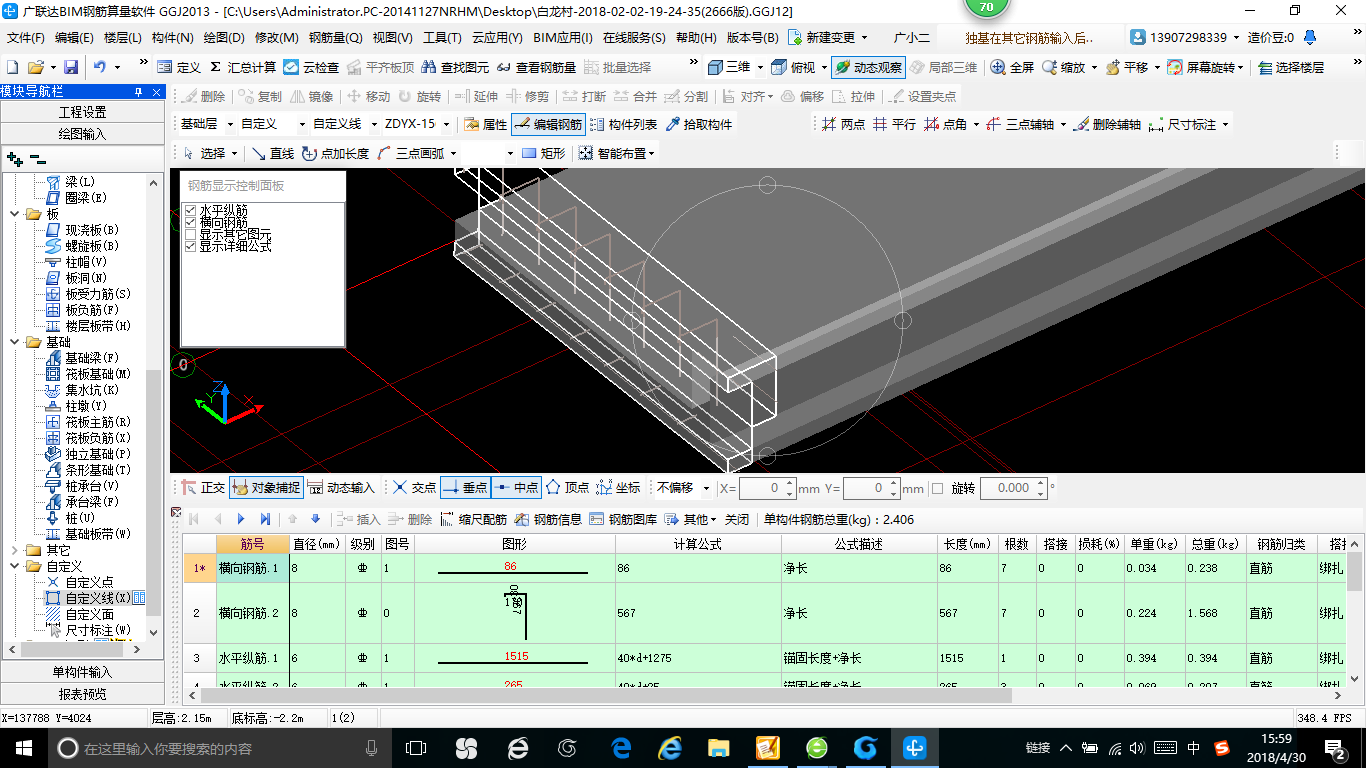Screen dimensions: 1366x768
Task: Open 查看钢筋量 rebar quantity view
Action: pos(536,67)
